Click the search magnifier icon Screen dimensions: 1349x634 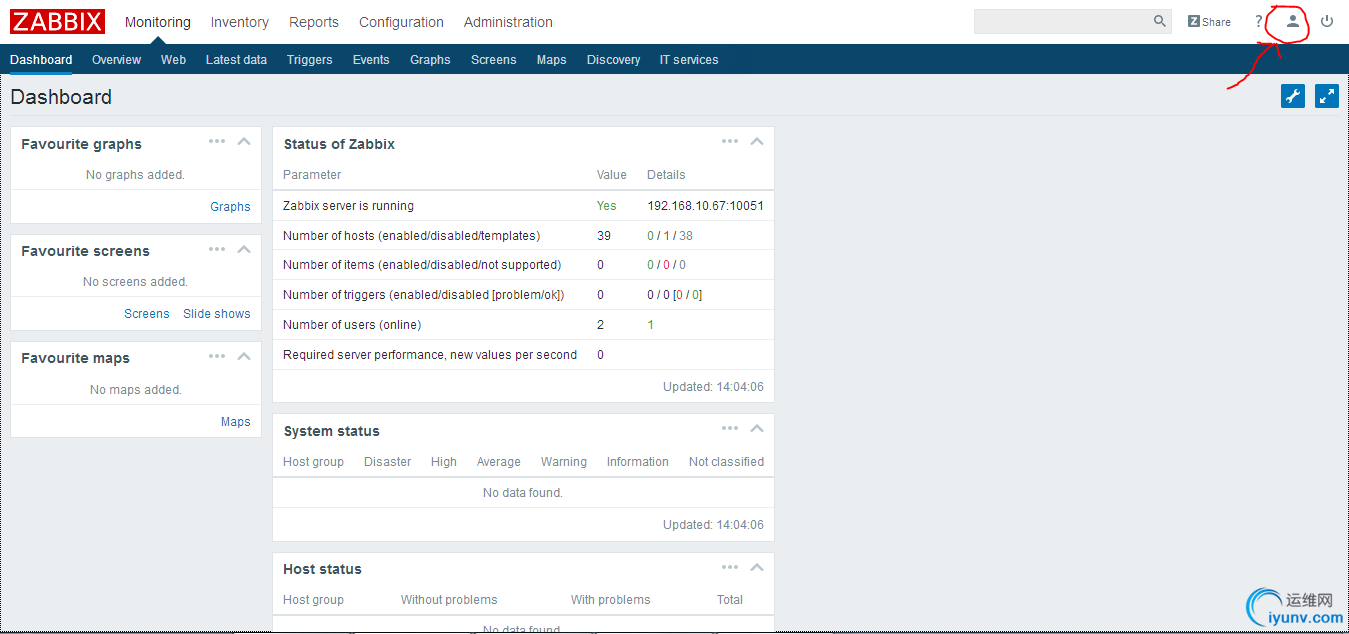pos(1160,21)
